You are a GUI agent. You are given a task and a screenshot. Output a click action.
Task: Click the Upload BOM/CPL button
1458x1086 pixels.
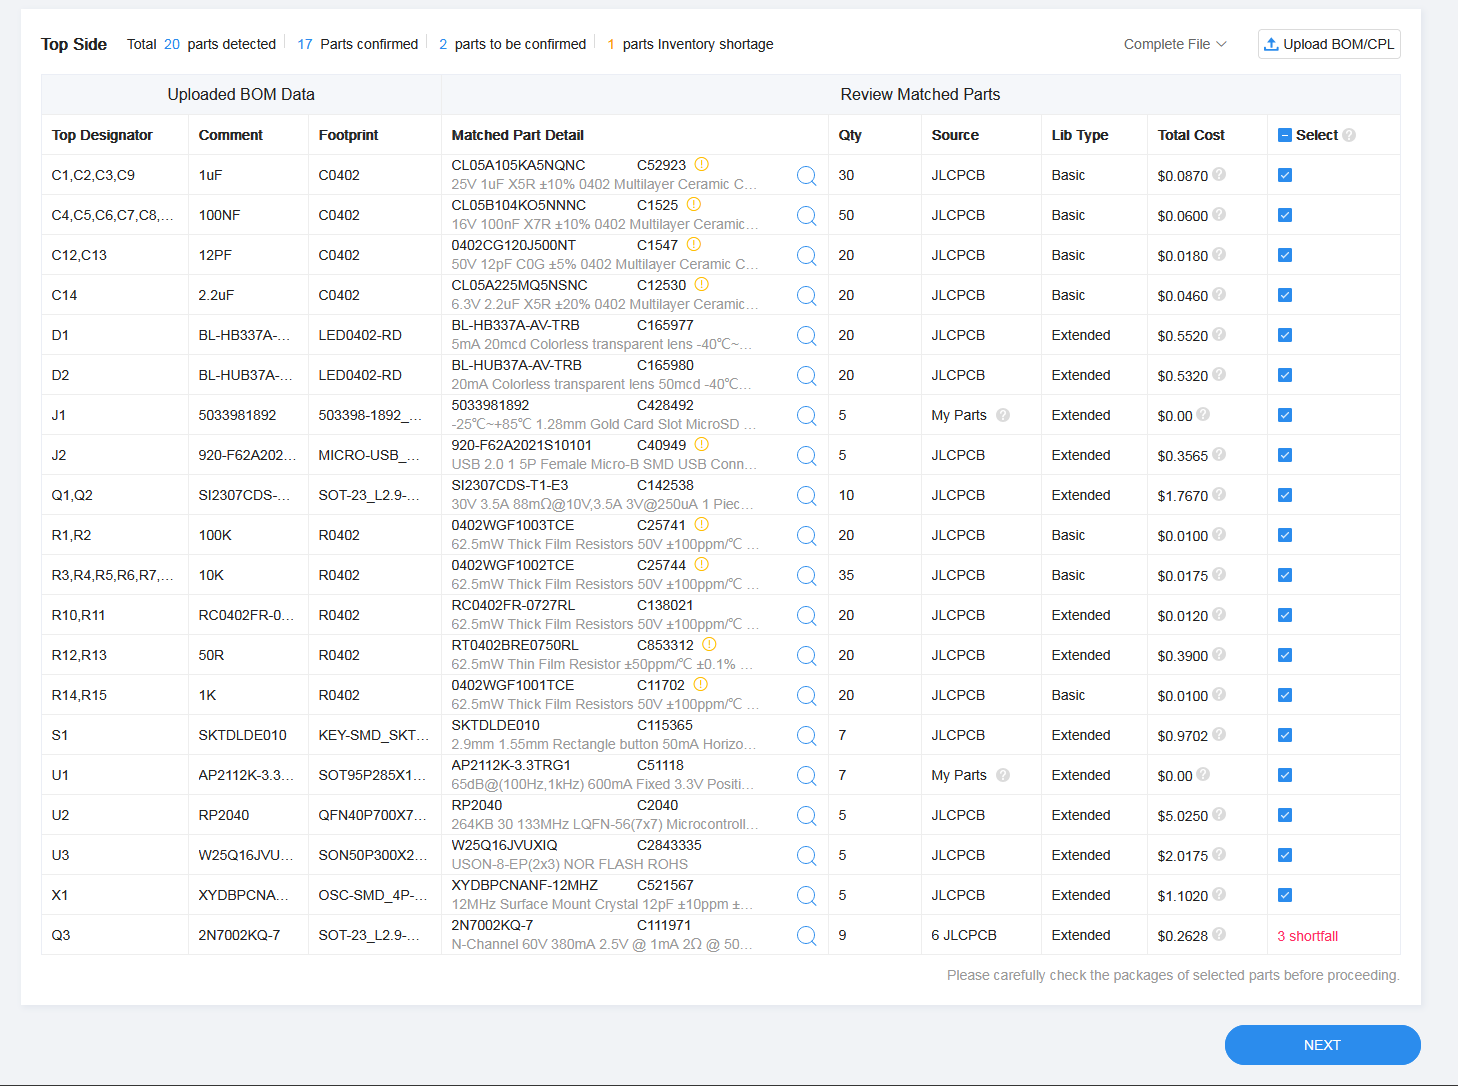[1329, 44]
